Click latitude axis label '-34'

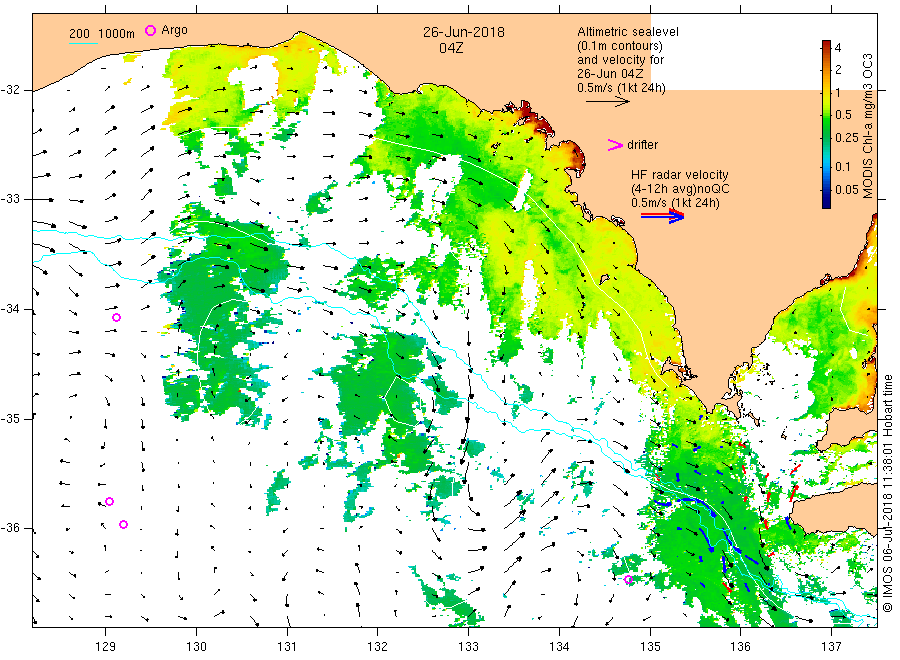[11, 309]
